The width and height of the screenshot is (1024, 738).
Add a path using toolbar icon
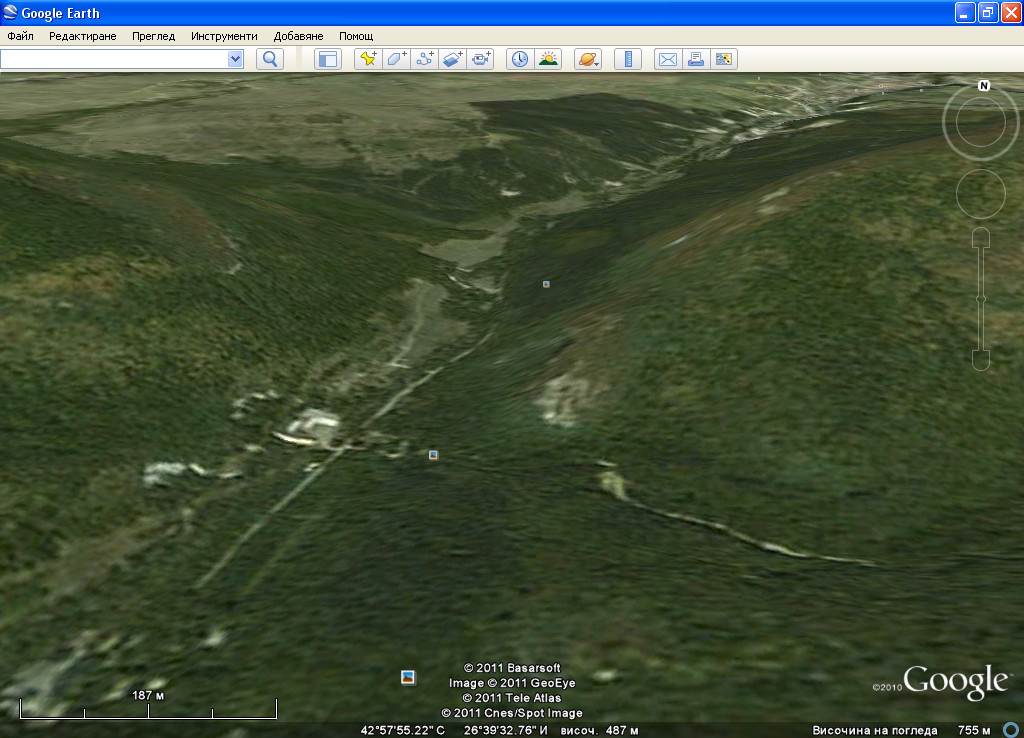coord(425,59)
